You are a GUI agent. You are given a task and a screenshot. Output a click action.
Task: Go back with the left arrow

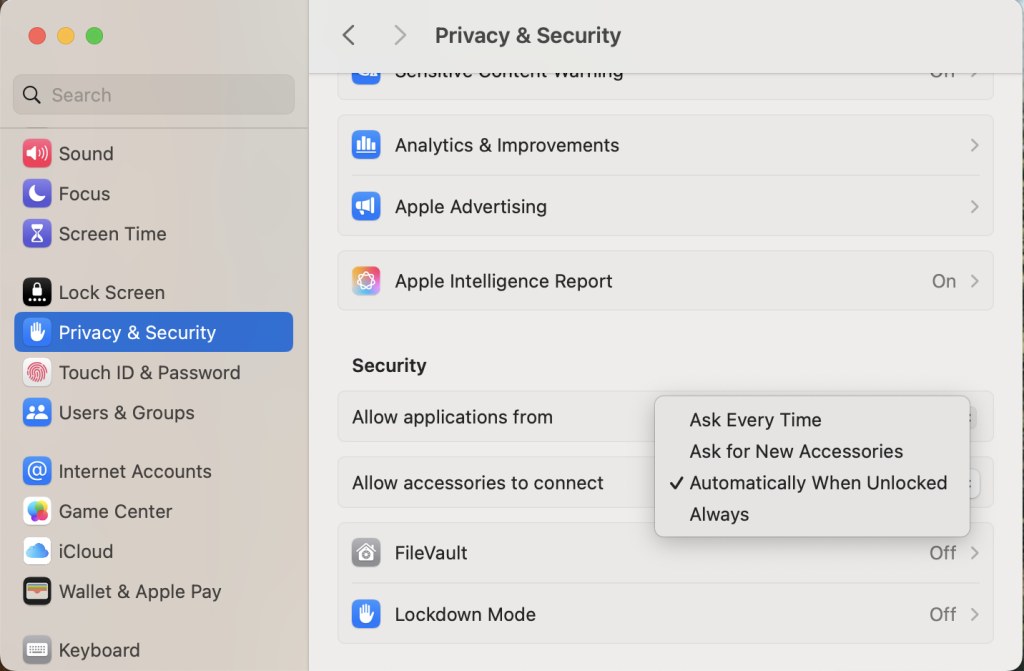click(x=348, y=35)
